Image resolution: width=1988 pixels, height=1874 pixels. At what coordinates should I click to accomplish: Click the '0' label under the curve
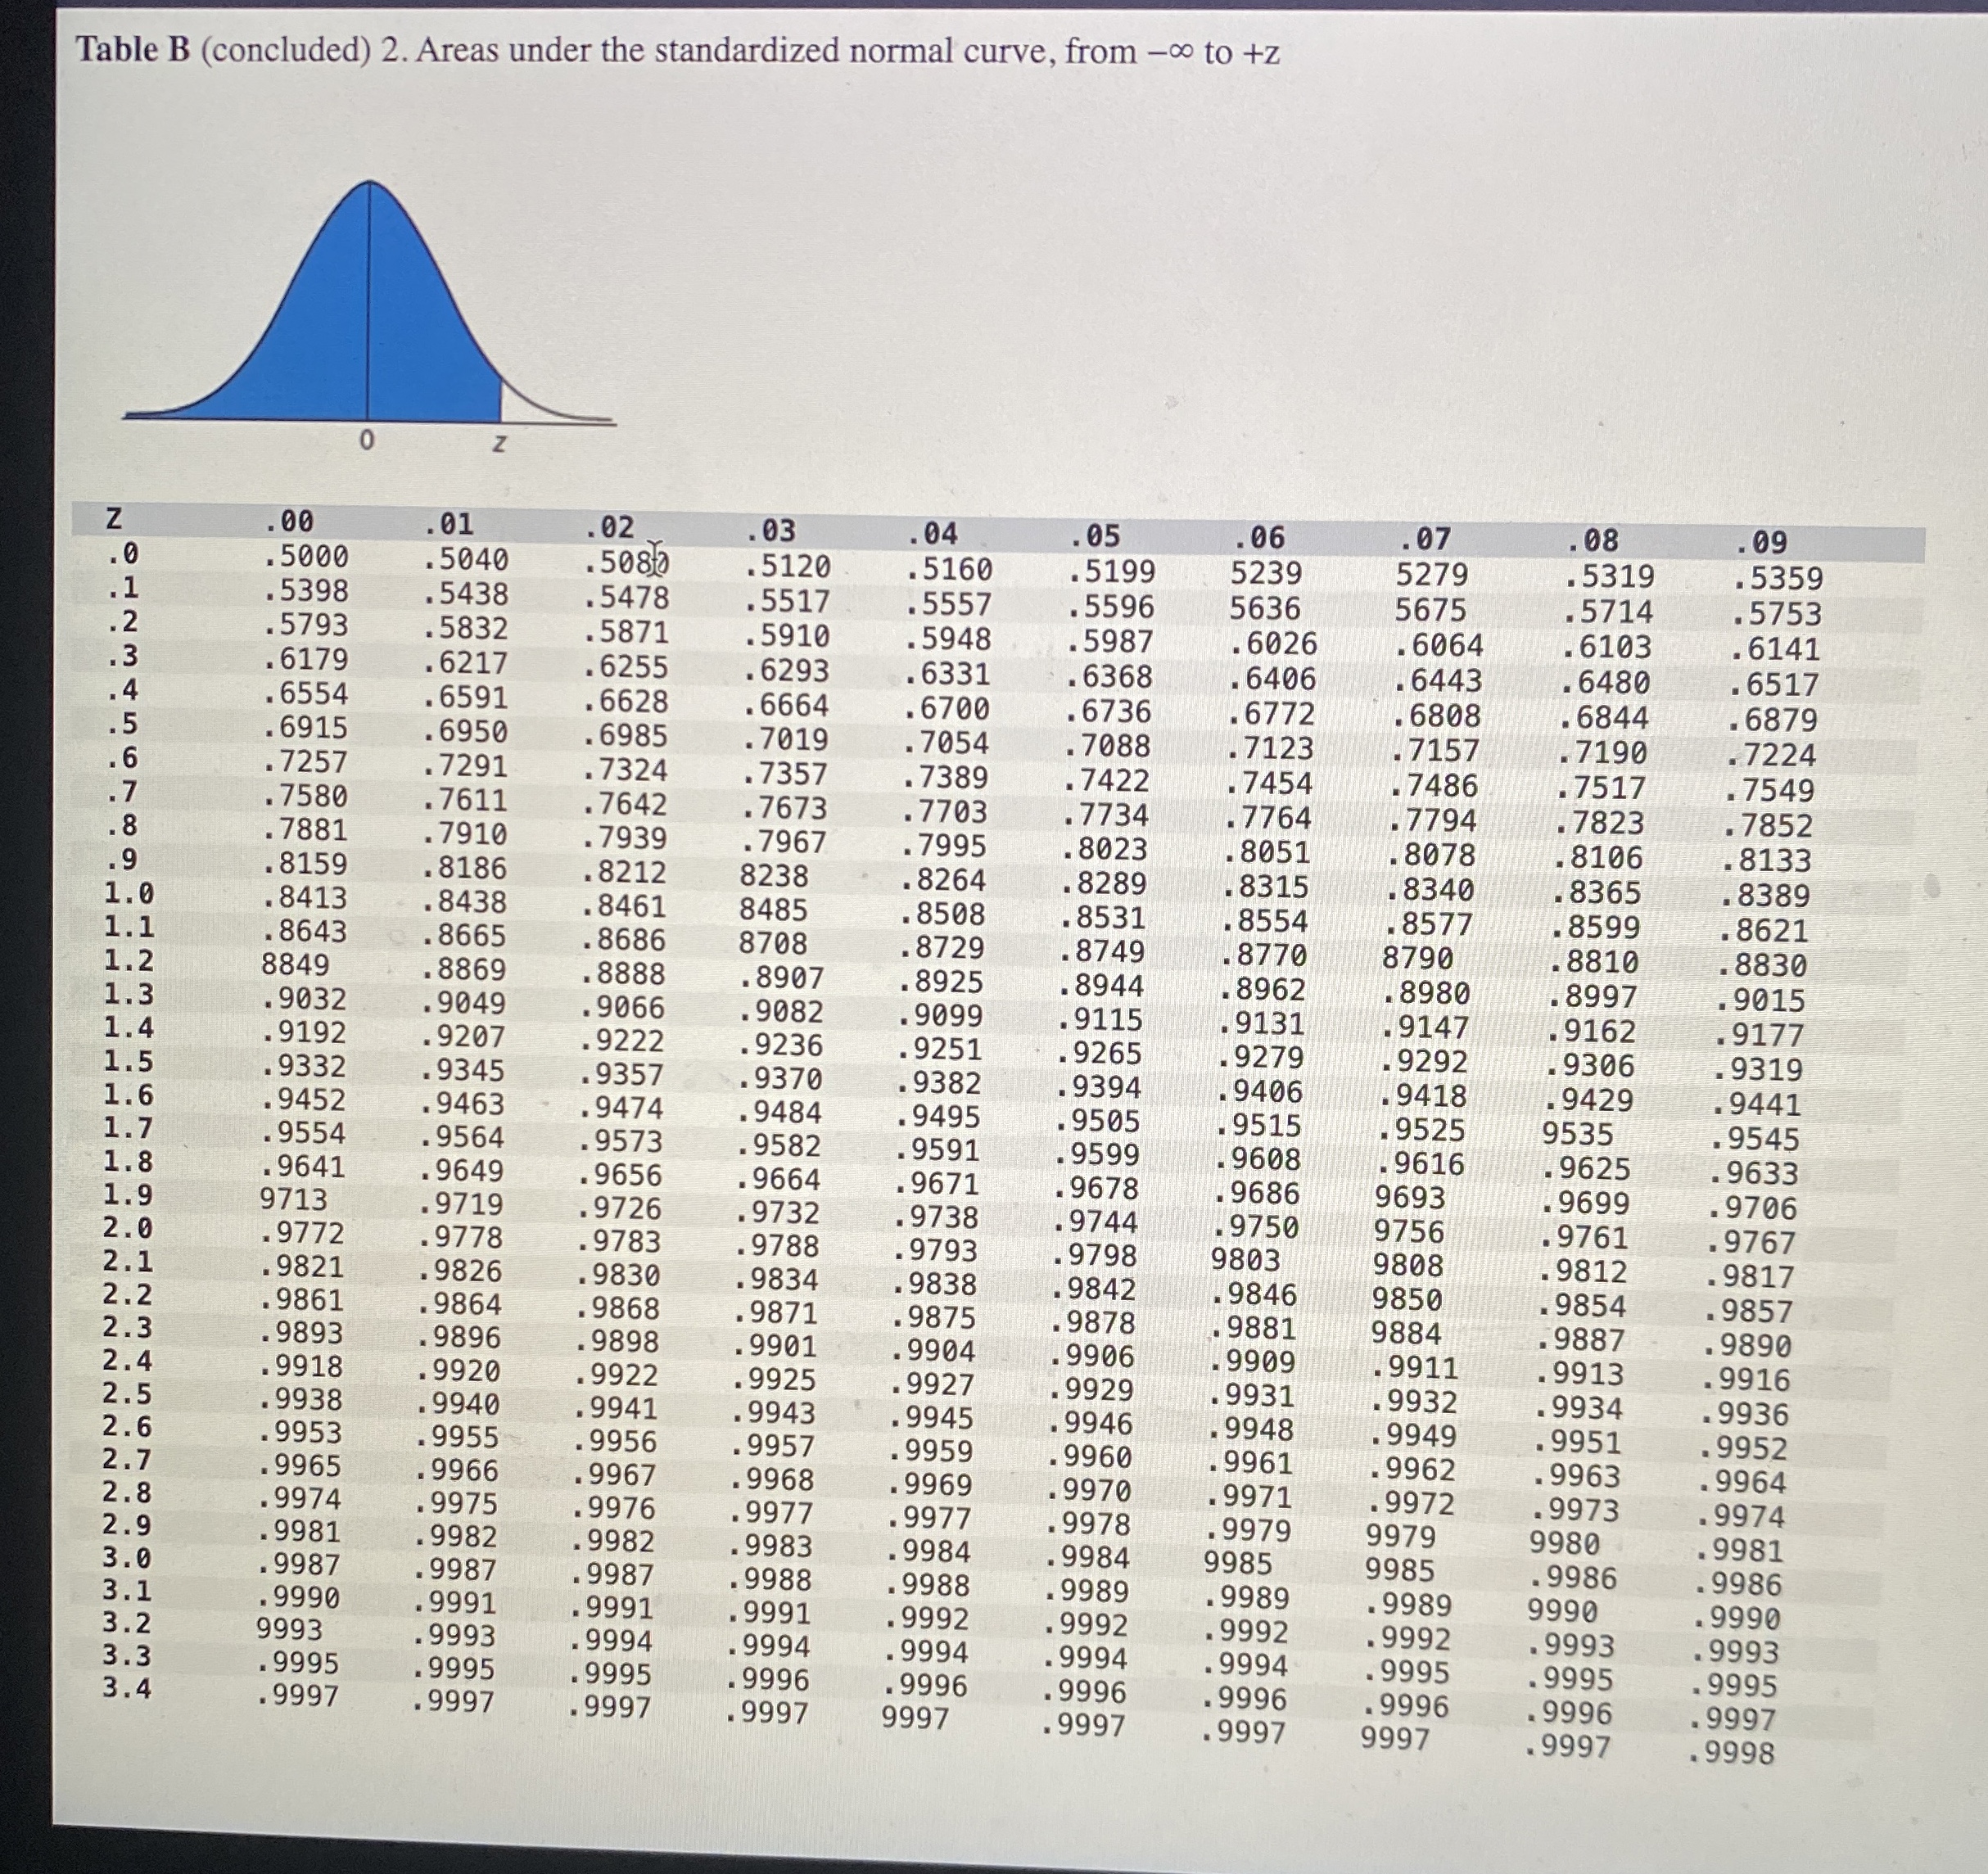tap(366, 440)
